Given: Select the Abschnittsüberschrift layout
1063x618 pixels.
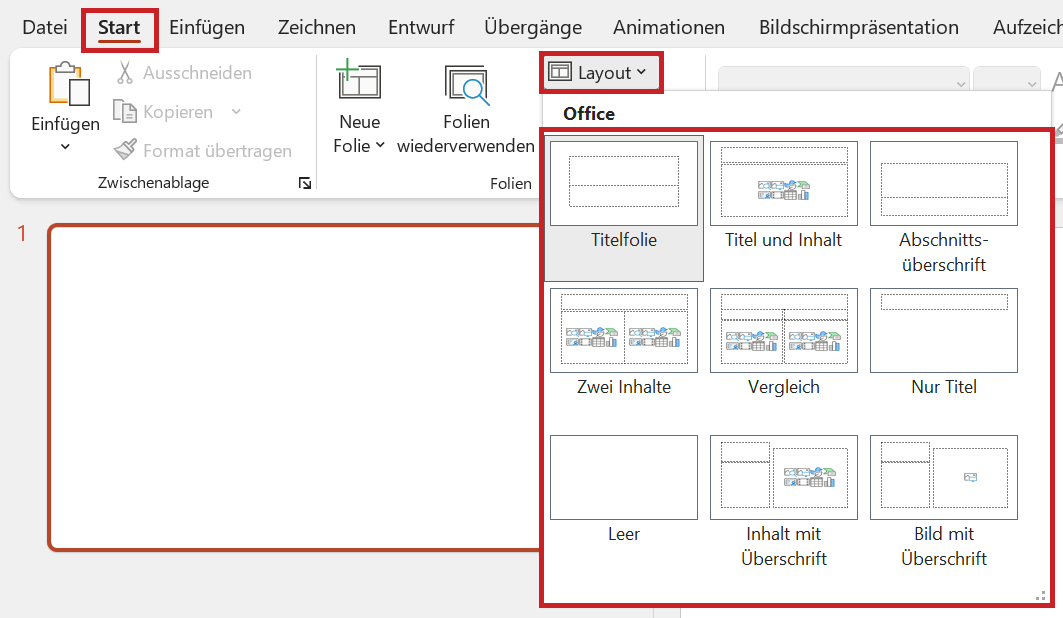Looking at the screenshot, I should 944,208.
